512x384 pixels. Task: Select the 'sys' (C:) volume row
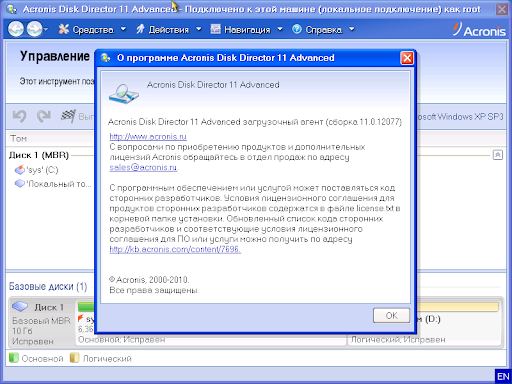(50, 170)
